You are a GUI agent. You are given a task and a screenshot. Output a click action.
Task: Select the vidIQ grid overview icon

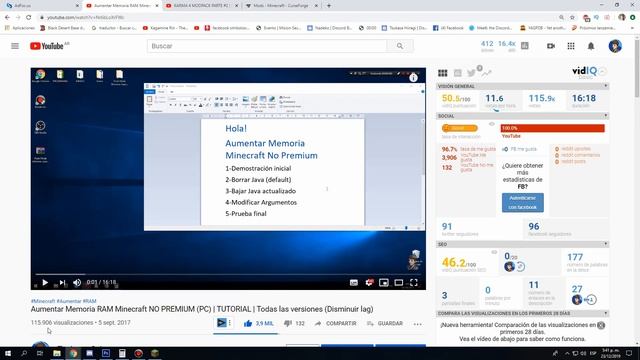[x=442, y=73]
